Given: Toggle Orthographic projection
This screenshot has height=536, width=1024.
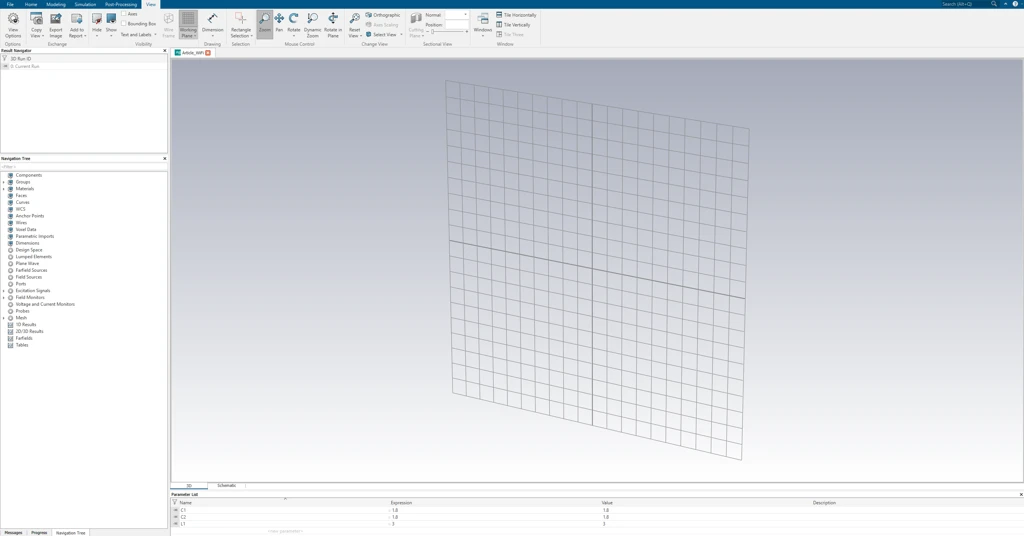Looking at the screenshot, I should point(383,15).
